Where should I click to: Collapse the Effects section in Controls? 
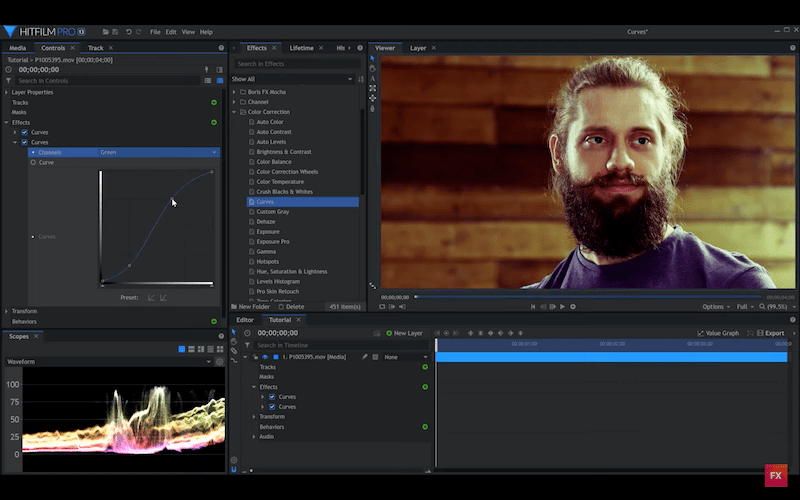pyautogui.click(x=7, y=122)
